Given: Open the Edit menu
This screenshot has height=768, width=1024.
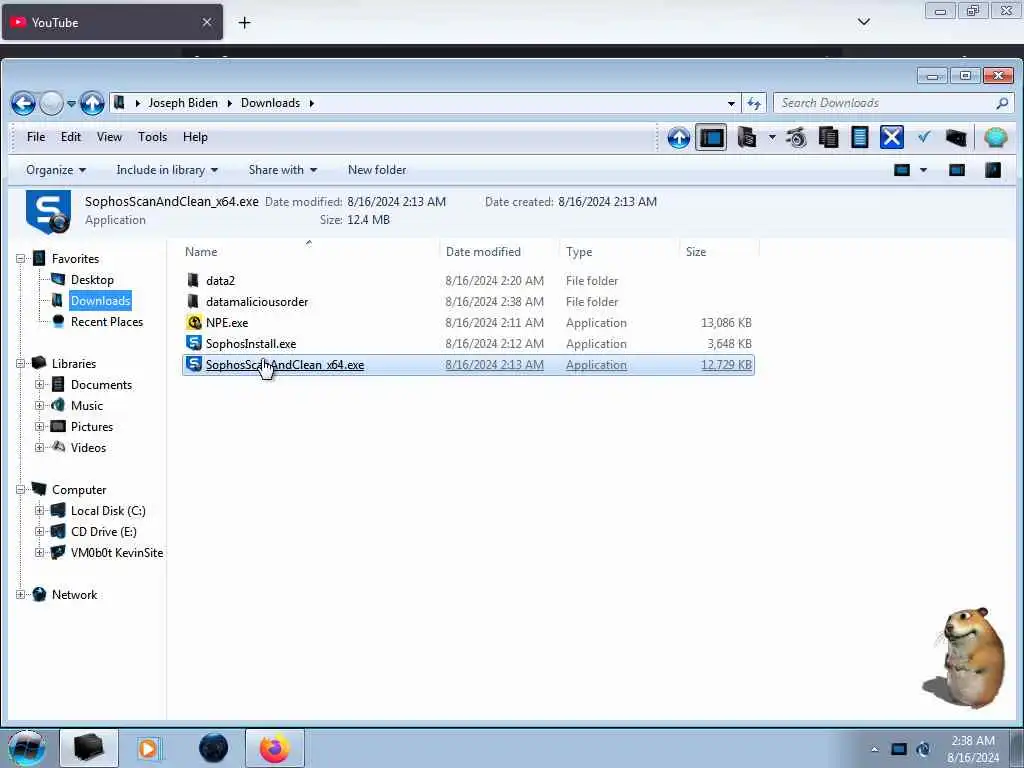Looking at the screenshot, I should click(x=71, y=137).
